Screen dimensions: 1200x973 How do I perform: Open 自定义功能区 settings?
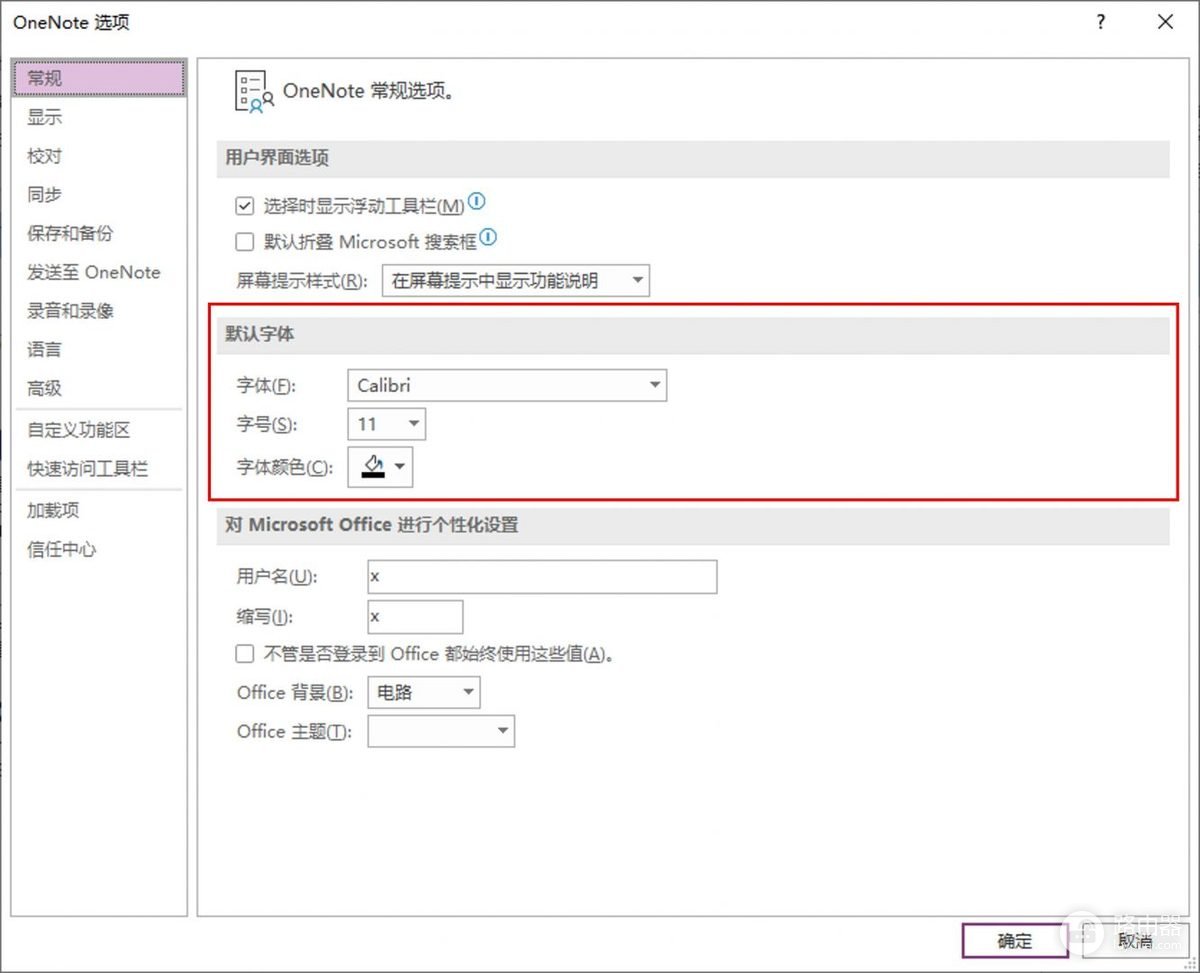click(x=78, y=430)
